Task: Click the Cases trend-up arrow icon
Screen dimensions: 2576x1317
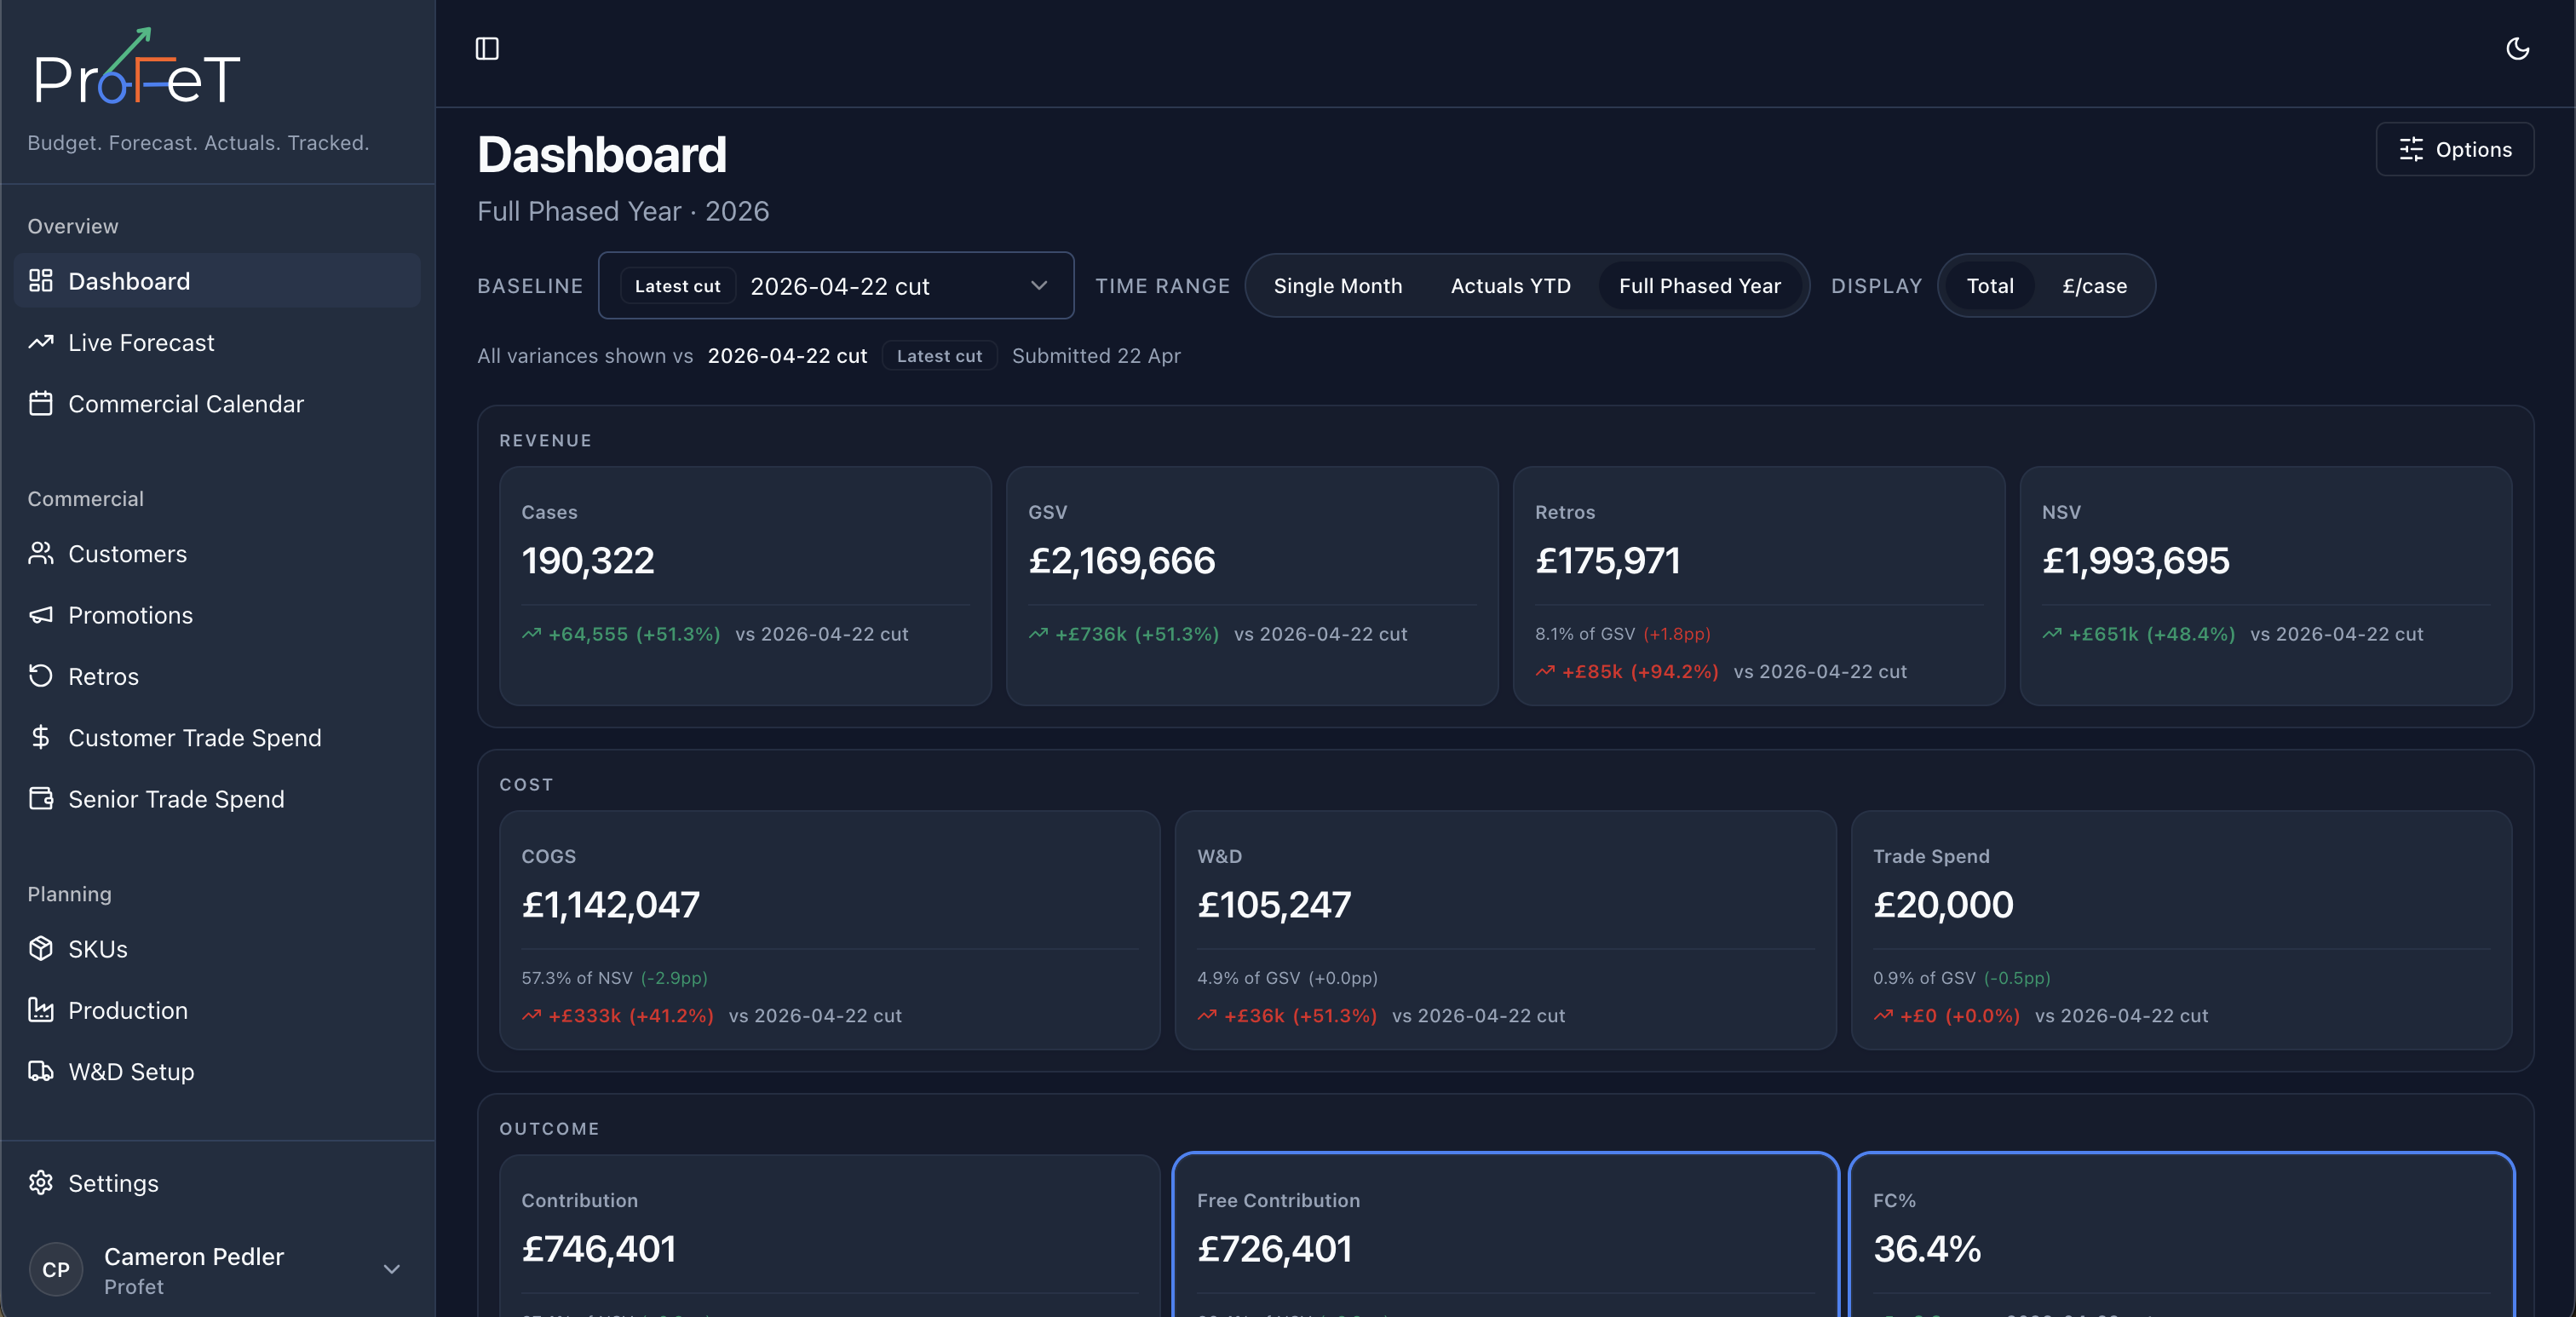Action: [531, 633]
